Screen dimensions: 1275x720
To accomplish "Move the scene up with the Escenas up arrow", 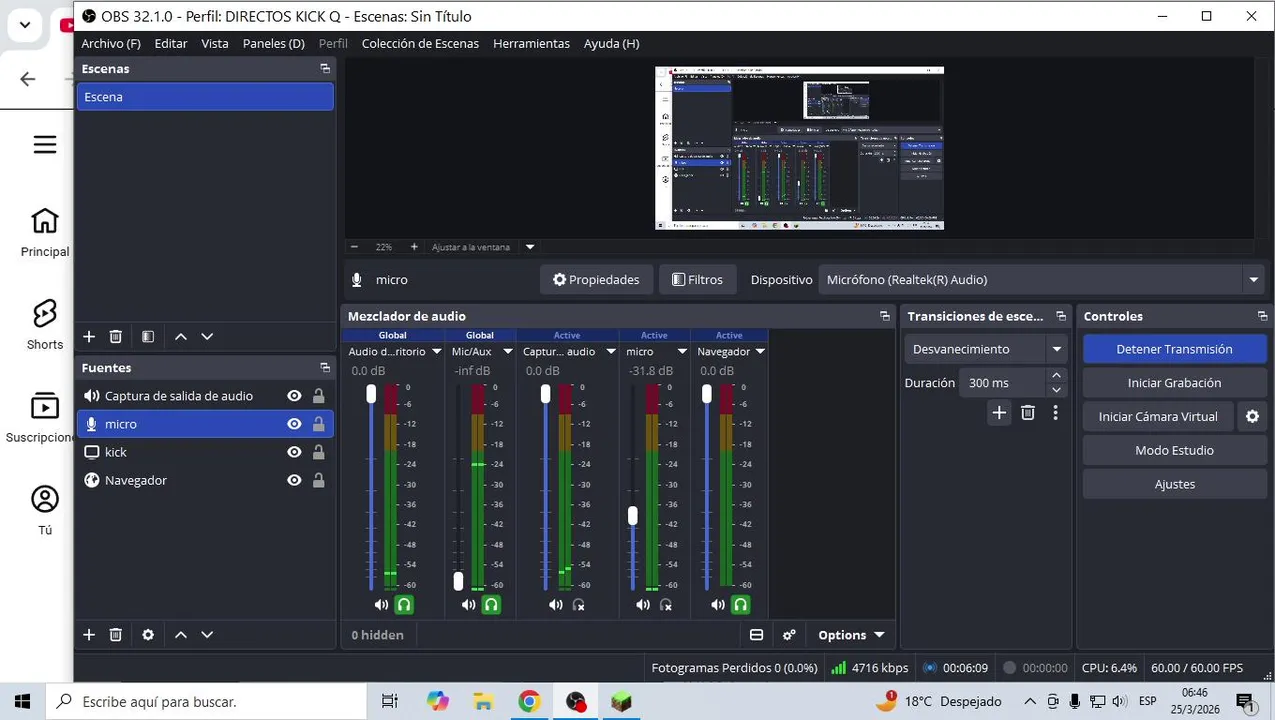I will [x=181, y=337].
